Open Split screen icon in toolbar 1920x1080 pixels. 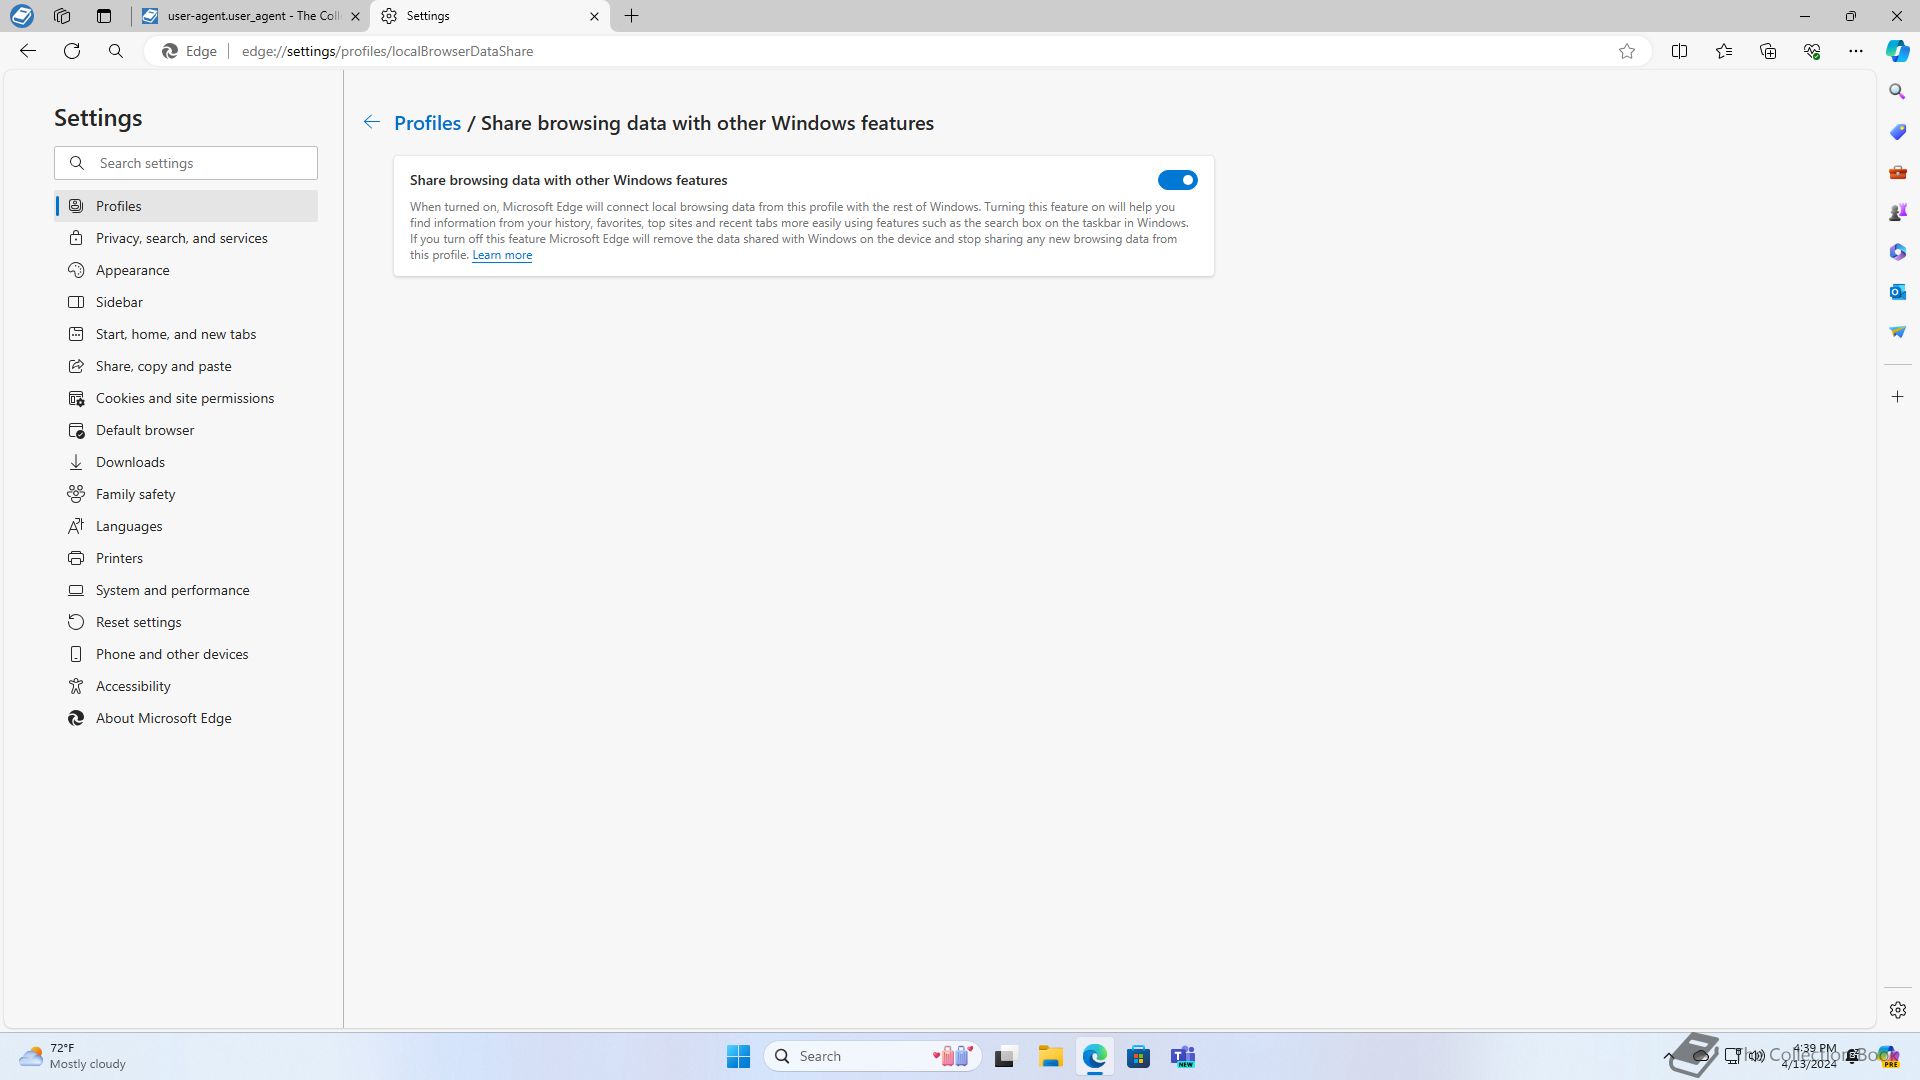(x=1679, y=51)
